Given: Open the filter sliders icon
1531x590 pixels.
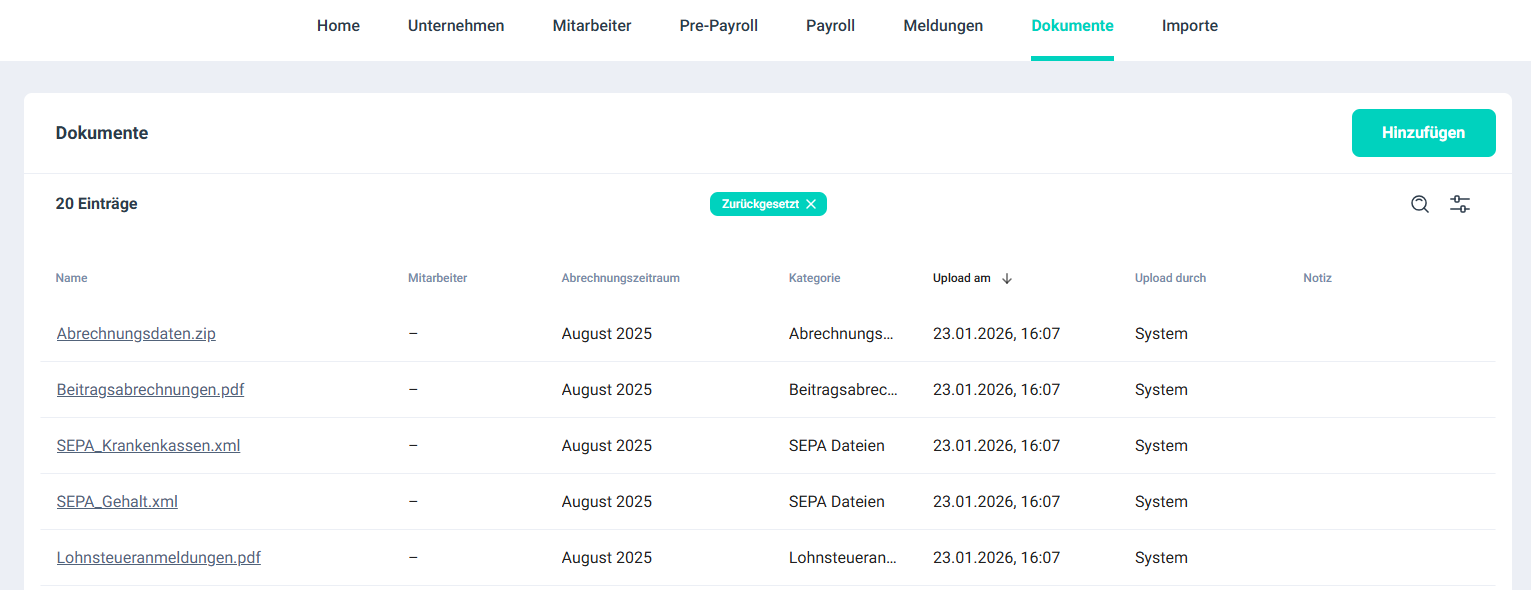Looking at the screenshot, I should point(1460,204).
